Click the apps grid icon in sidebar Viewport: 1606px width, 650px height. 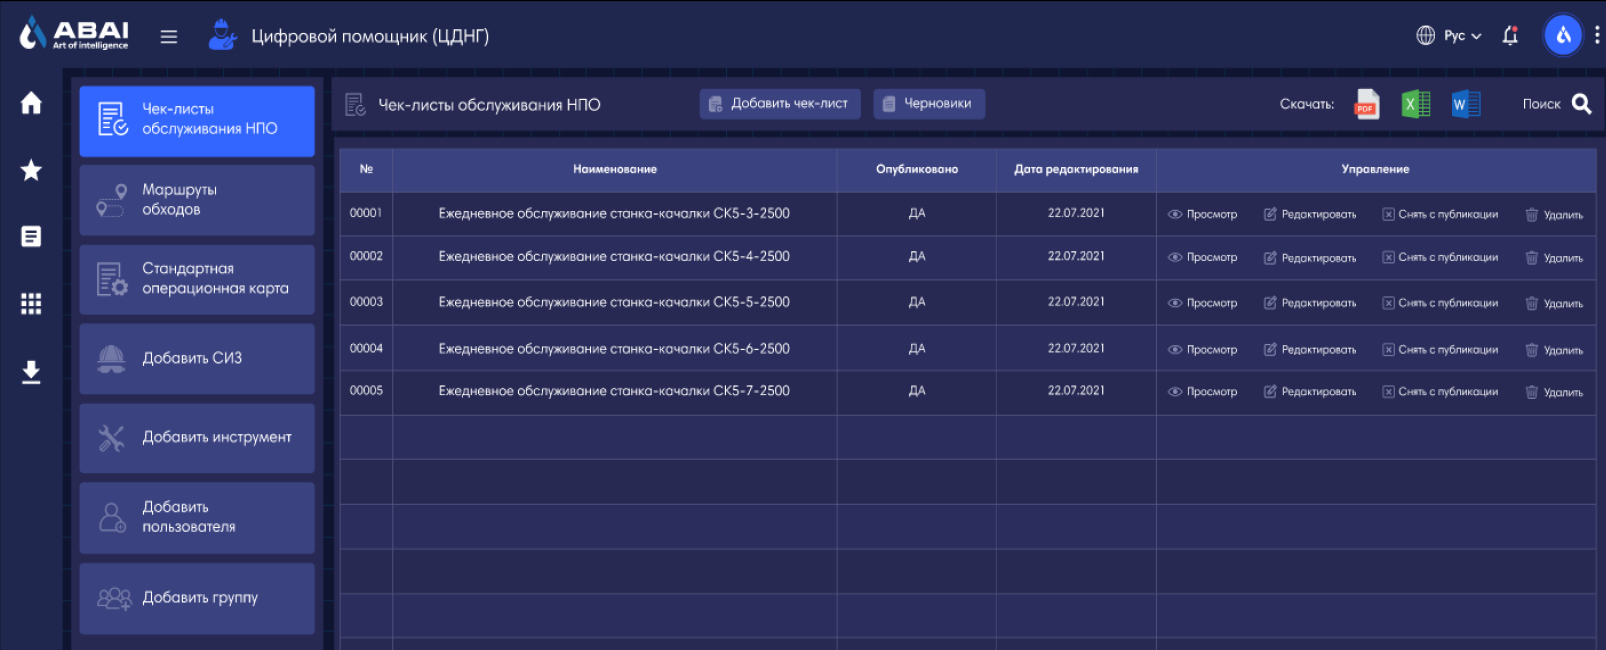pyautogui.click(x=31, y=304)
